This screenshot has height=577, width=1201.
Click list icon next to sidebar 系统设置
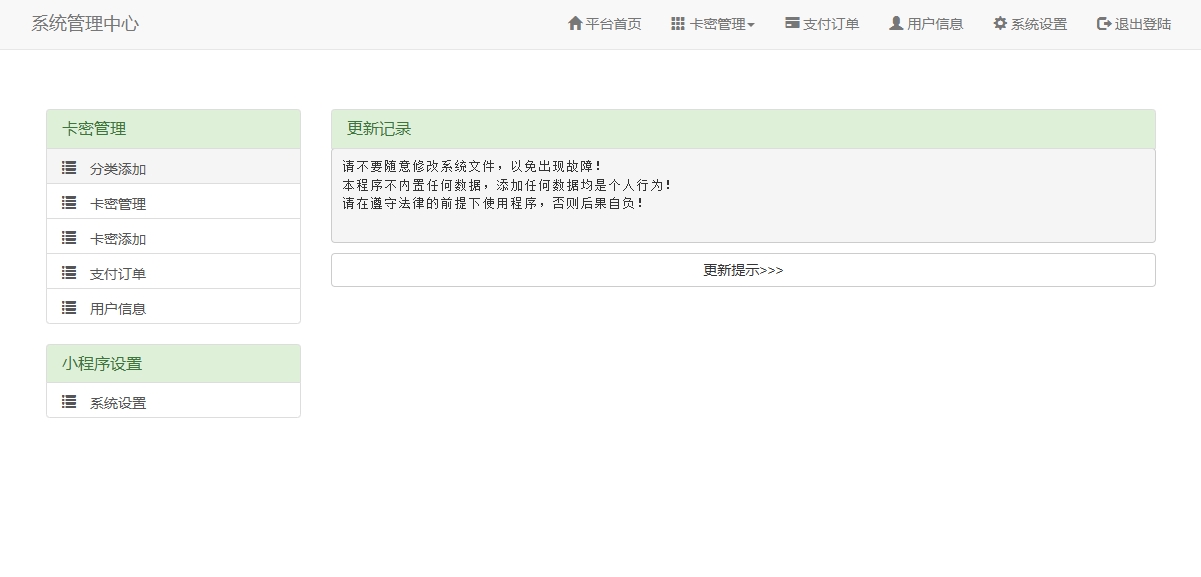click(x=69, y=401)
